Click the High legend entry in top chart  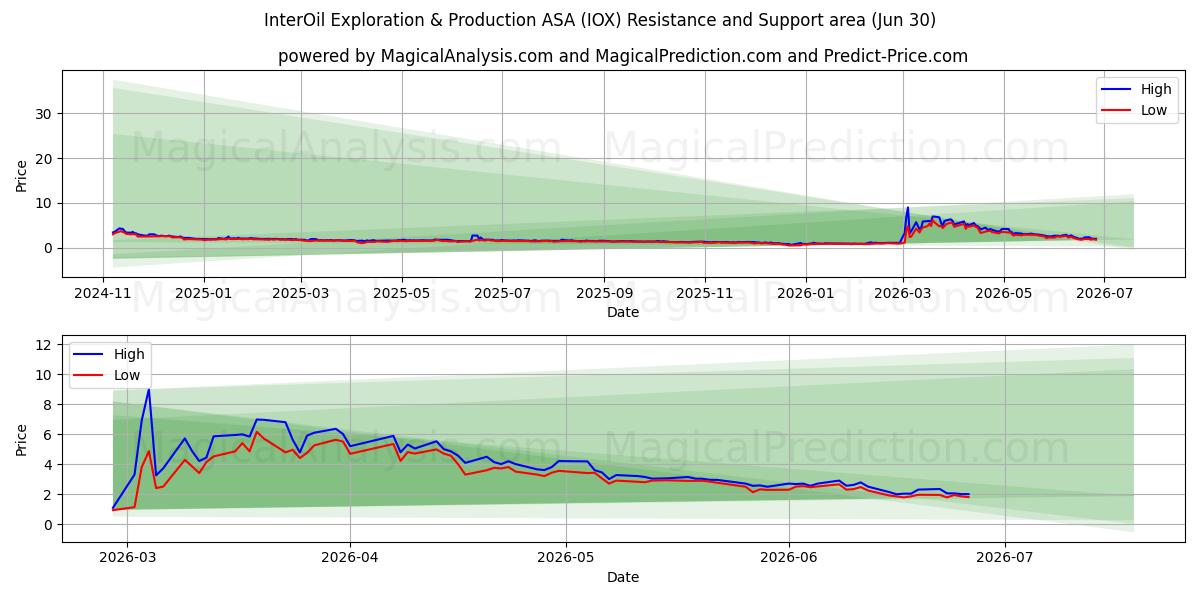pos(1134,89)
